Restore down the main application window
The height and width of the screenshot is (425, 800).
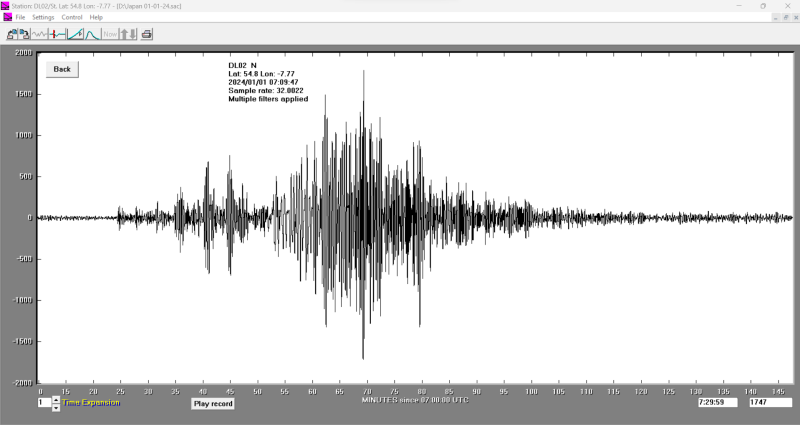pyautogui.click(x=763, y=6)
